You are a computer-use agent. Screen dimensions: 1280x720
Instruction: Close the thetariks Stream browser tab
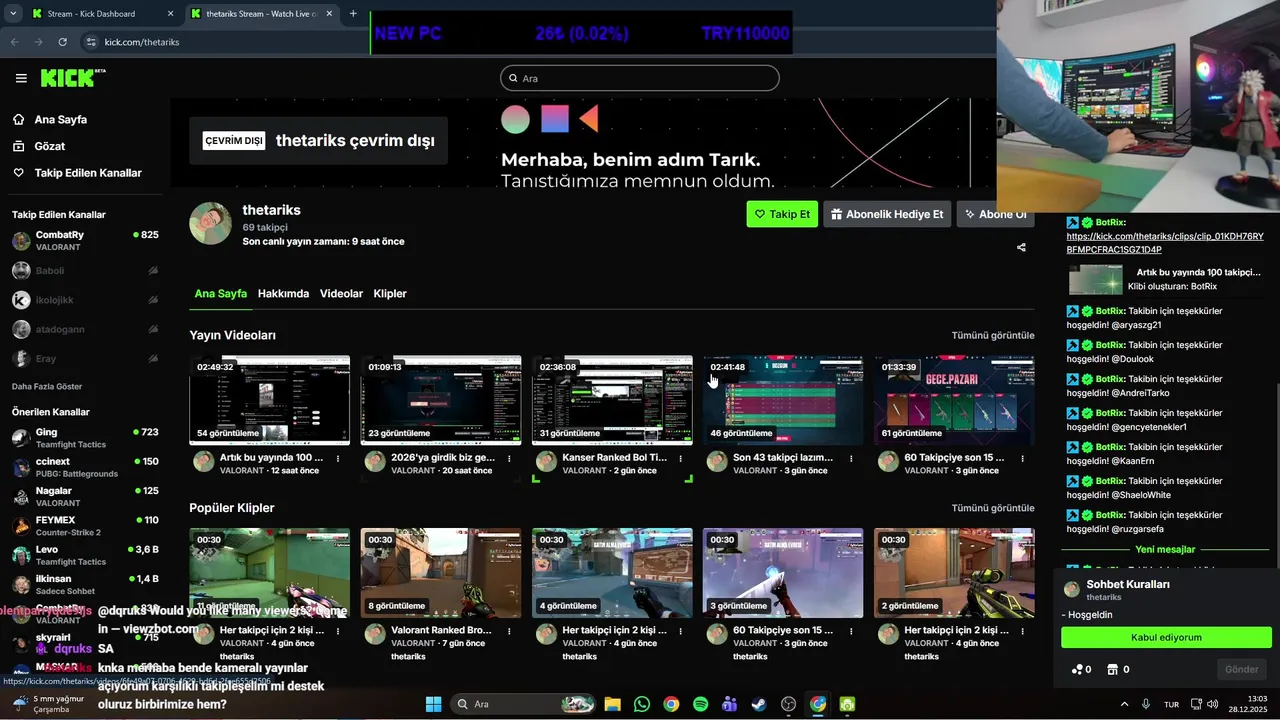[x=328, y=14]
